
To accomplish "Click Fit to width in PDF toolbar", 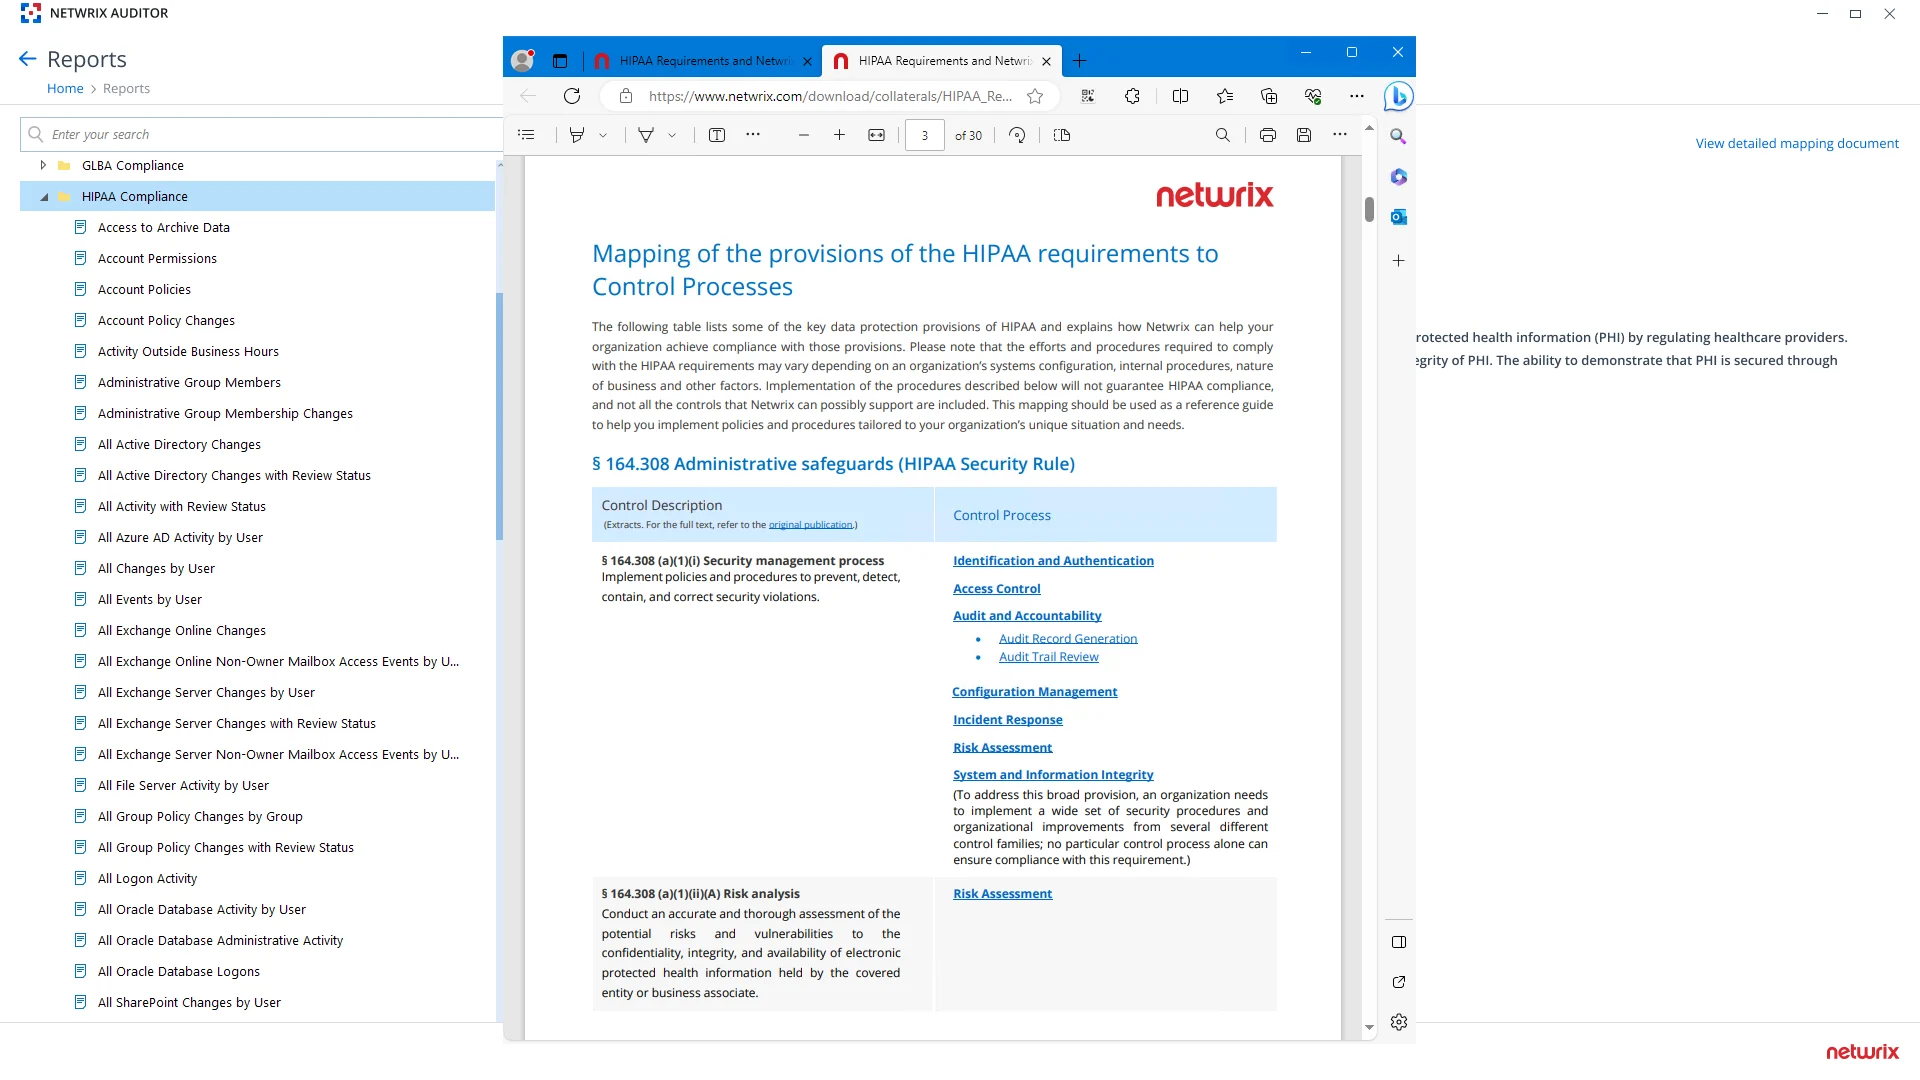I will point(876,135).
